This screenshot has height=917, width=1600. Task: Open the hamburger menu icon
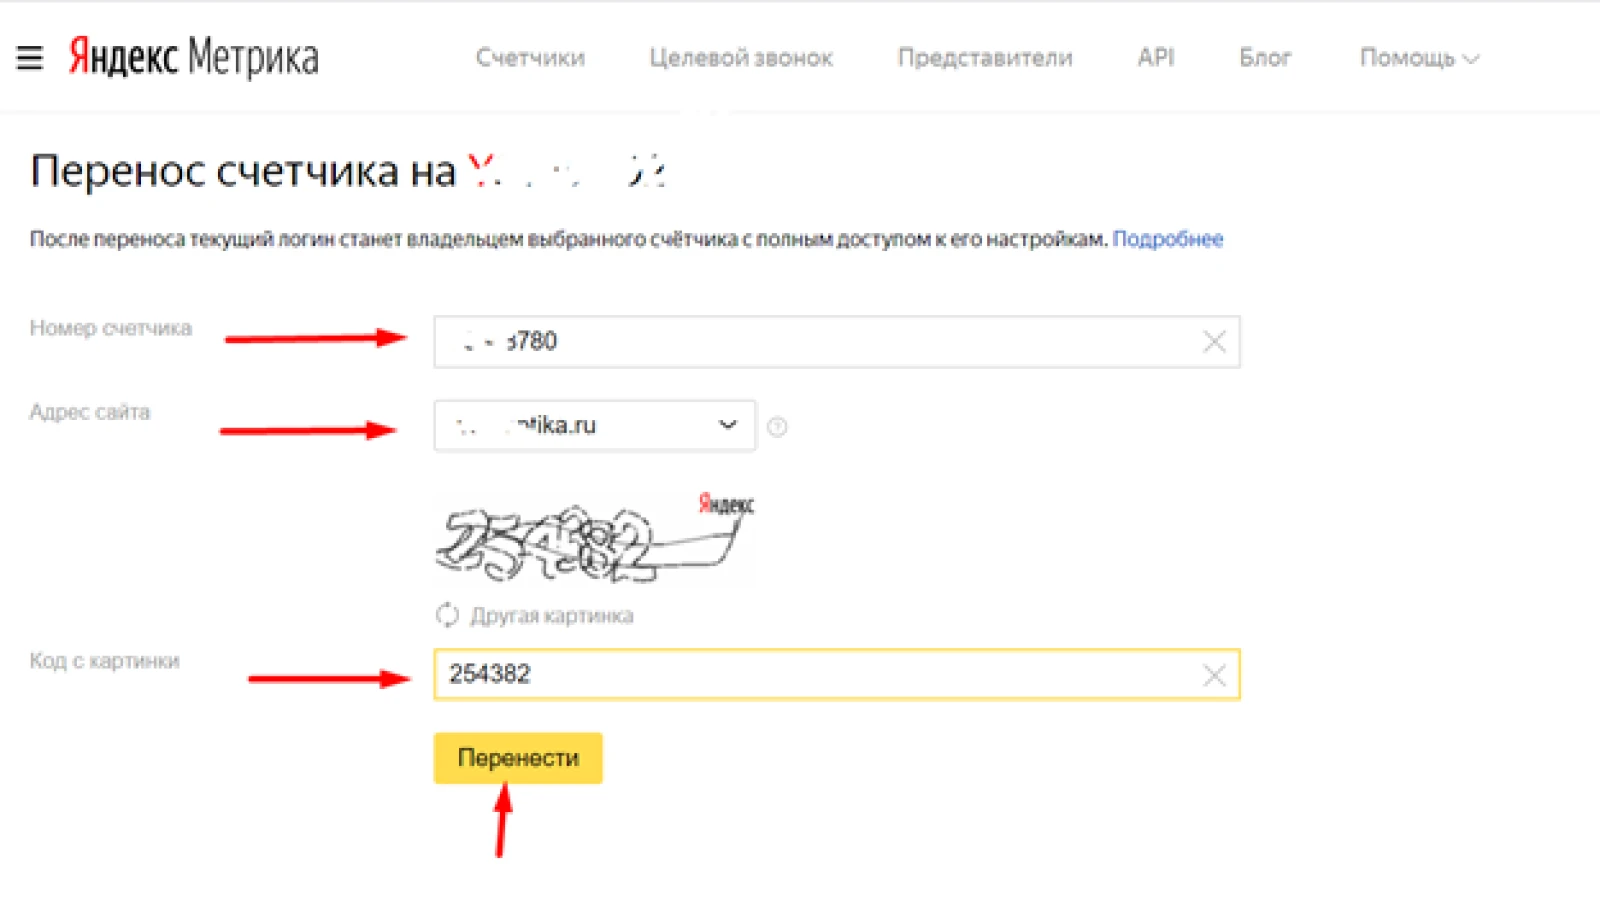(x=30, y=58)
